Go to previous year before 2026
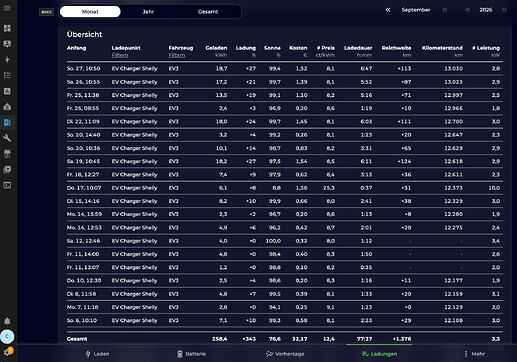The image size is (517, 362). point(468,10)
